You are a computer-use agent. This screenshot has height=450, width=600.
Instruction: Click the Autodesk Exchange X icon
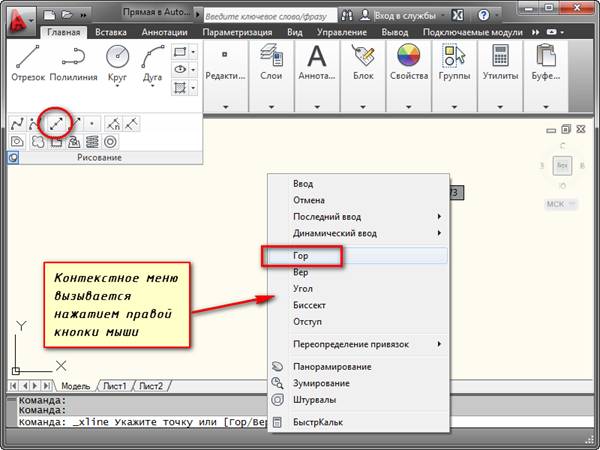click(x=457, y=15)
